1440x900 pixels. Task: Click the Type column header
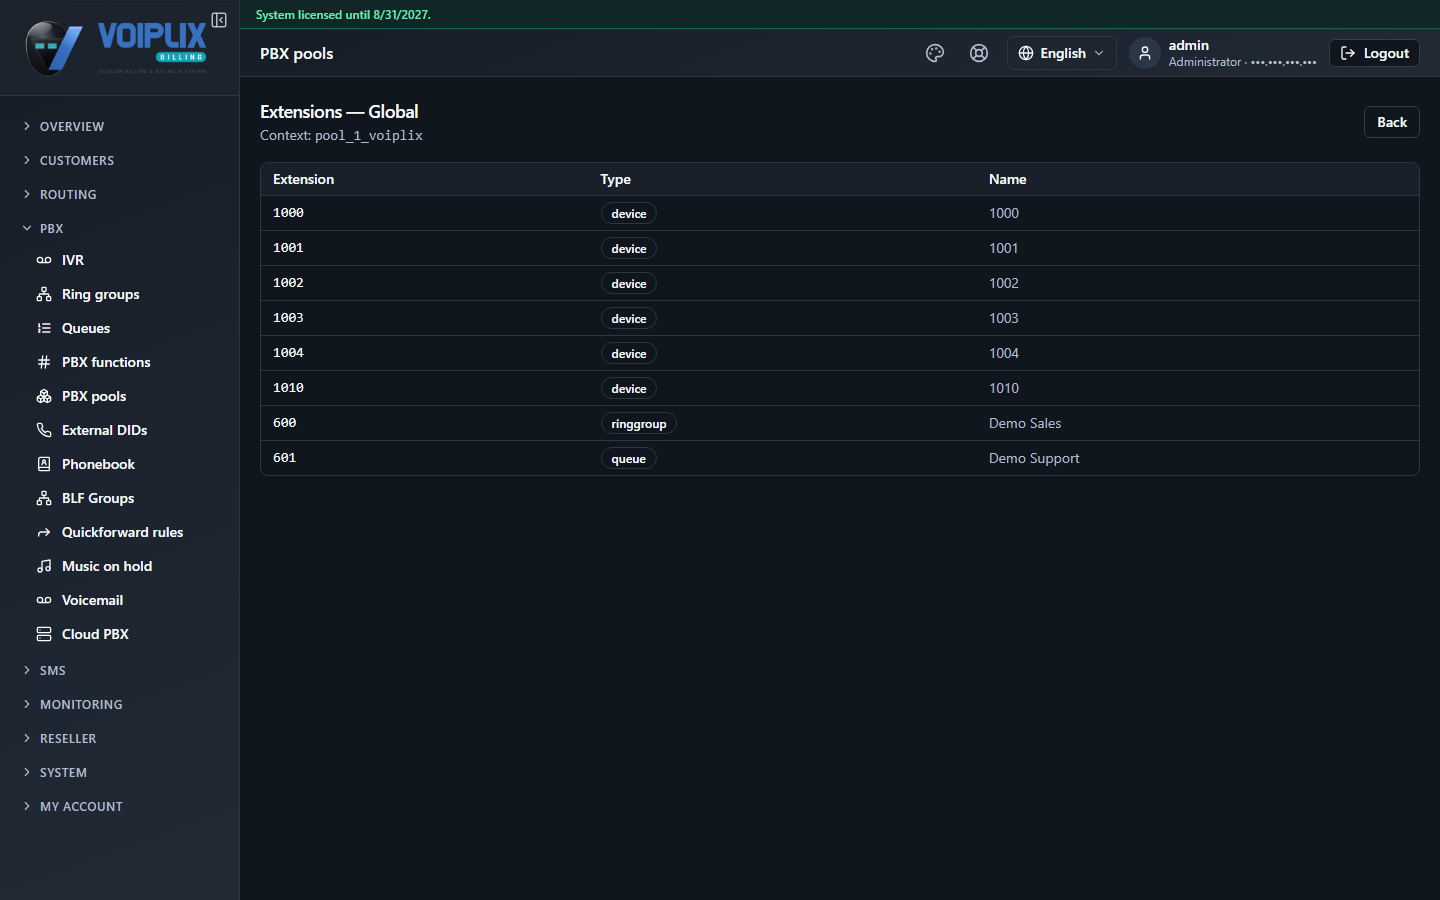click(x=615, y=179)
